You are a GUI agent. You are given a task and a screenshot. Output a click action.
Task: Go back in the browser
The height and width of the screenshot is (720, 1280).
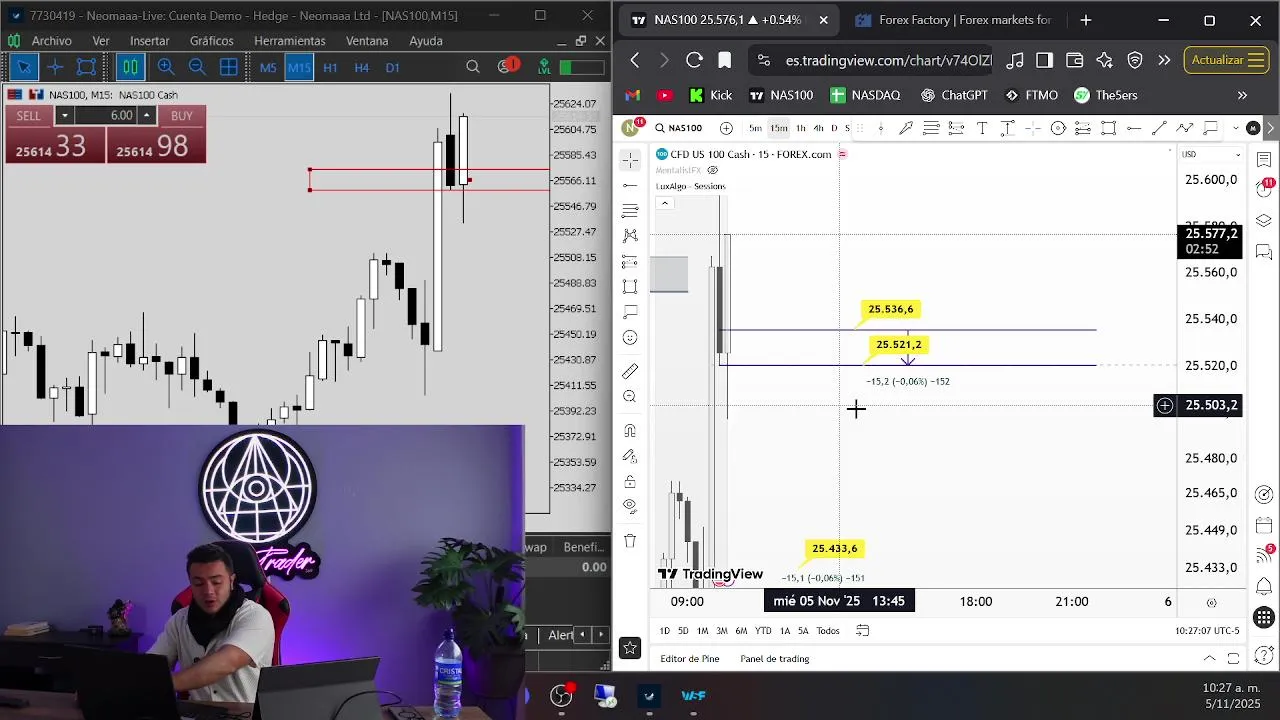[x=634, y=60]
